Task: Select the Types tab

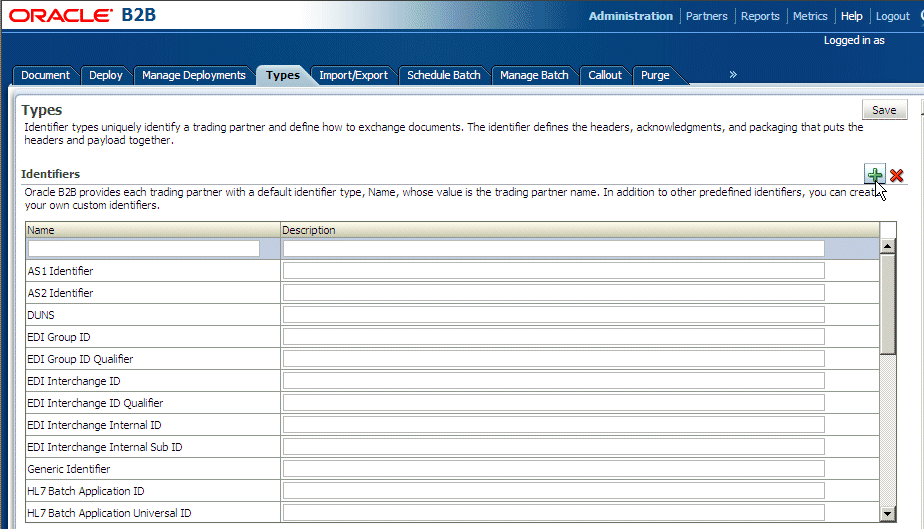Action: pos(283,75)
